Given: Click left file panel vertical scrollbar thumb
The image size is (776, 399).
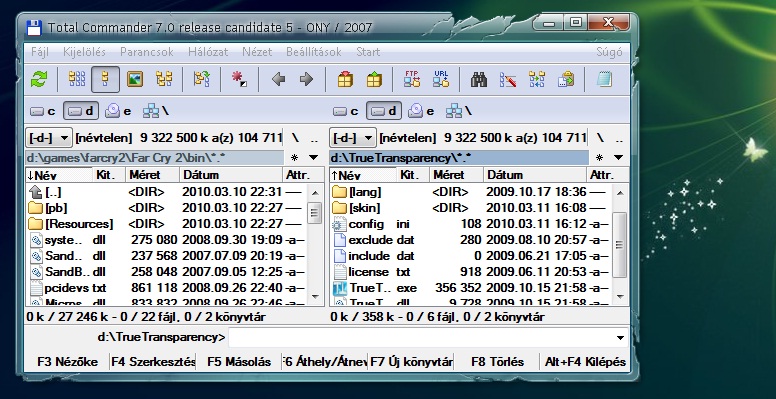Looking at the screenshot, I should [315, 212].
